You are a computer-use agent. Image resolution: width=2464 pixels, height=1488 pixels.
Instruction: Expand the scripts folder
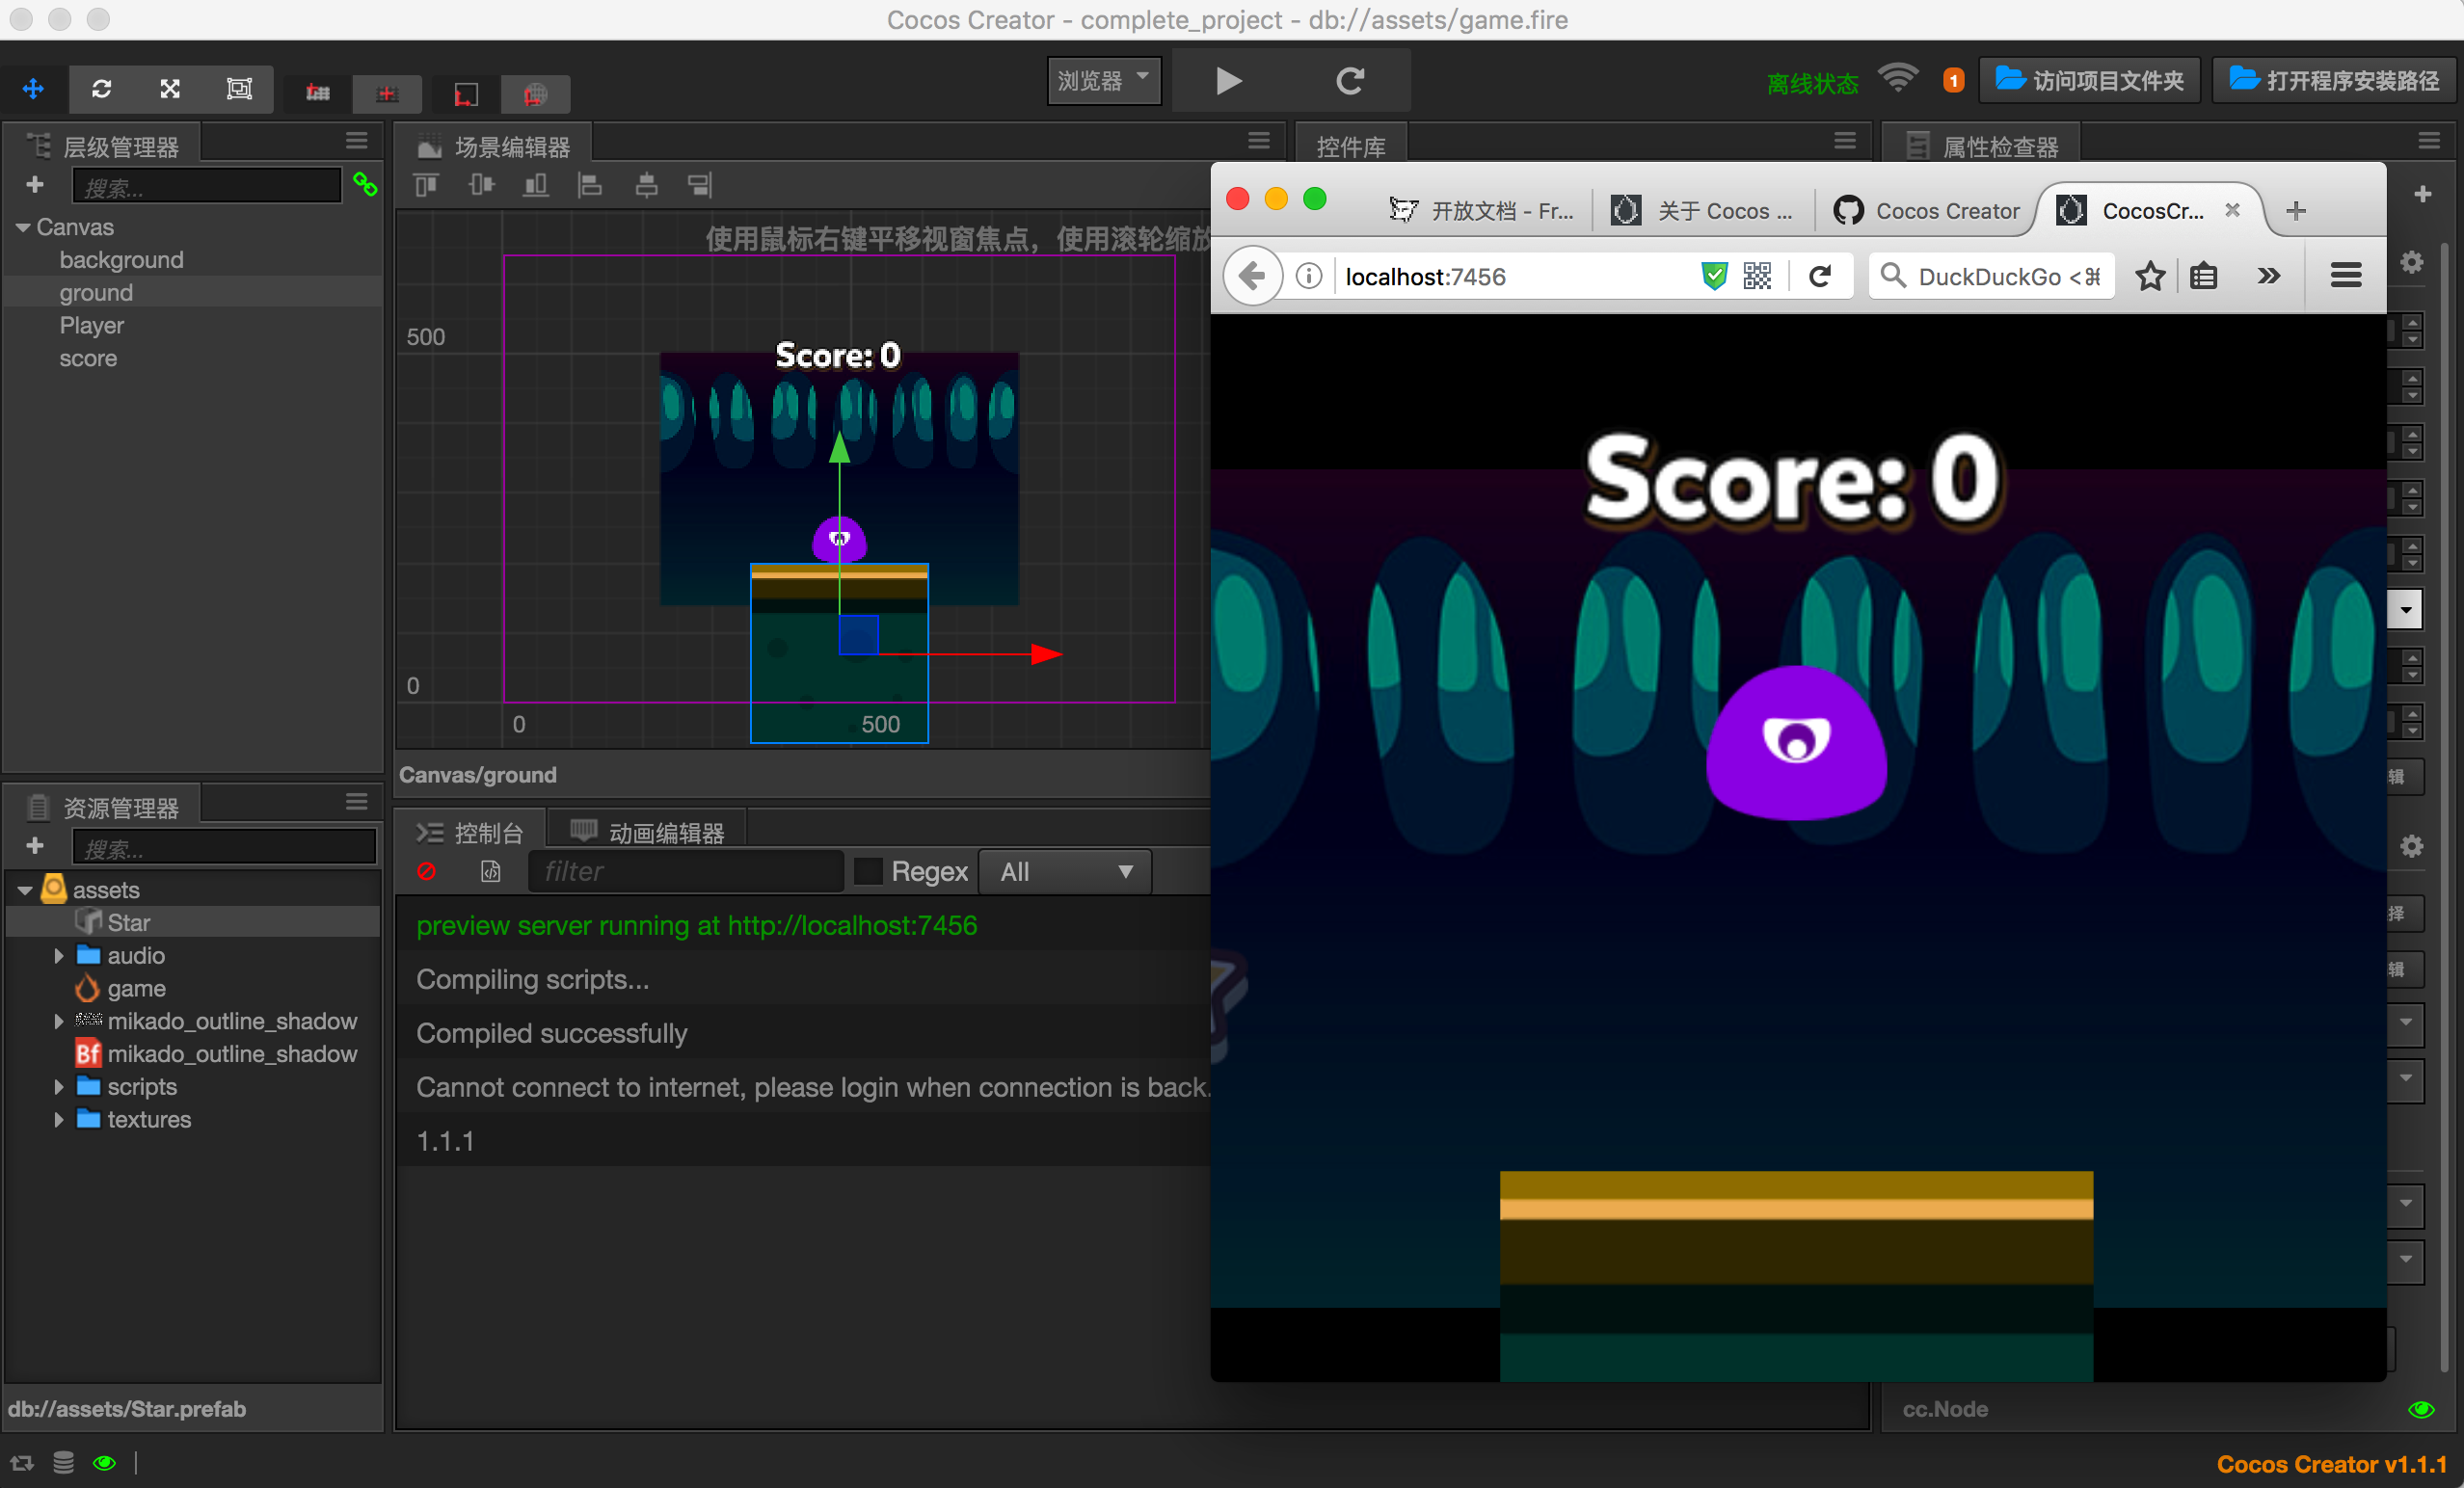[x=58, y=1087]
